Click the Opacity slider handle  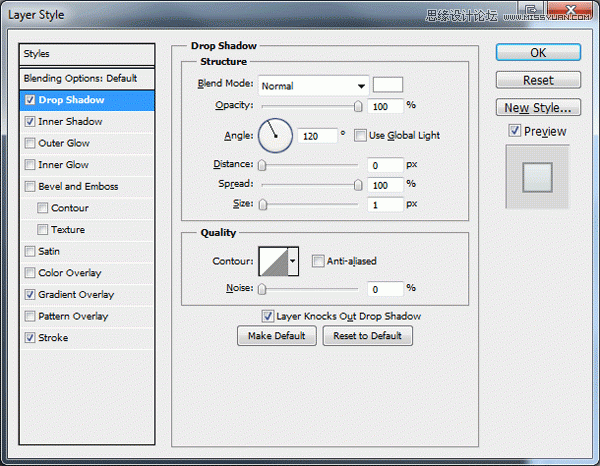click(358, 106)
